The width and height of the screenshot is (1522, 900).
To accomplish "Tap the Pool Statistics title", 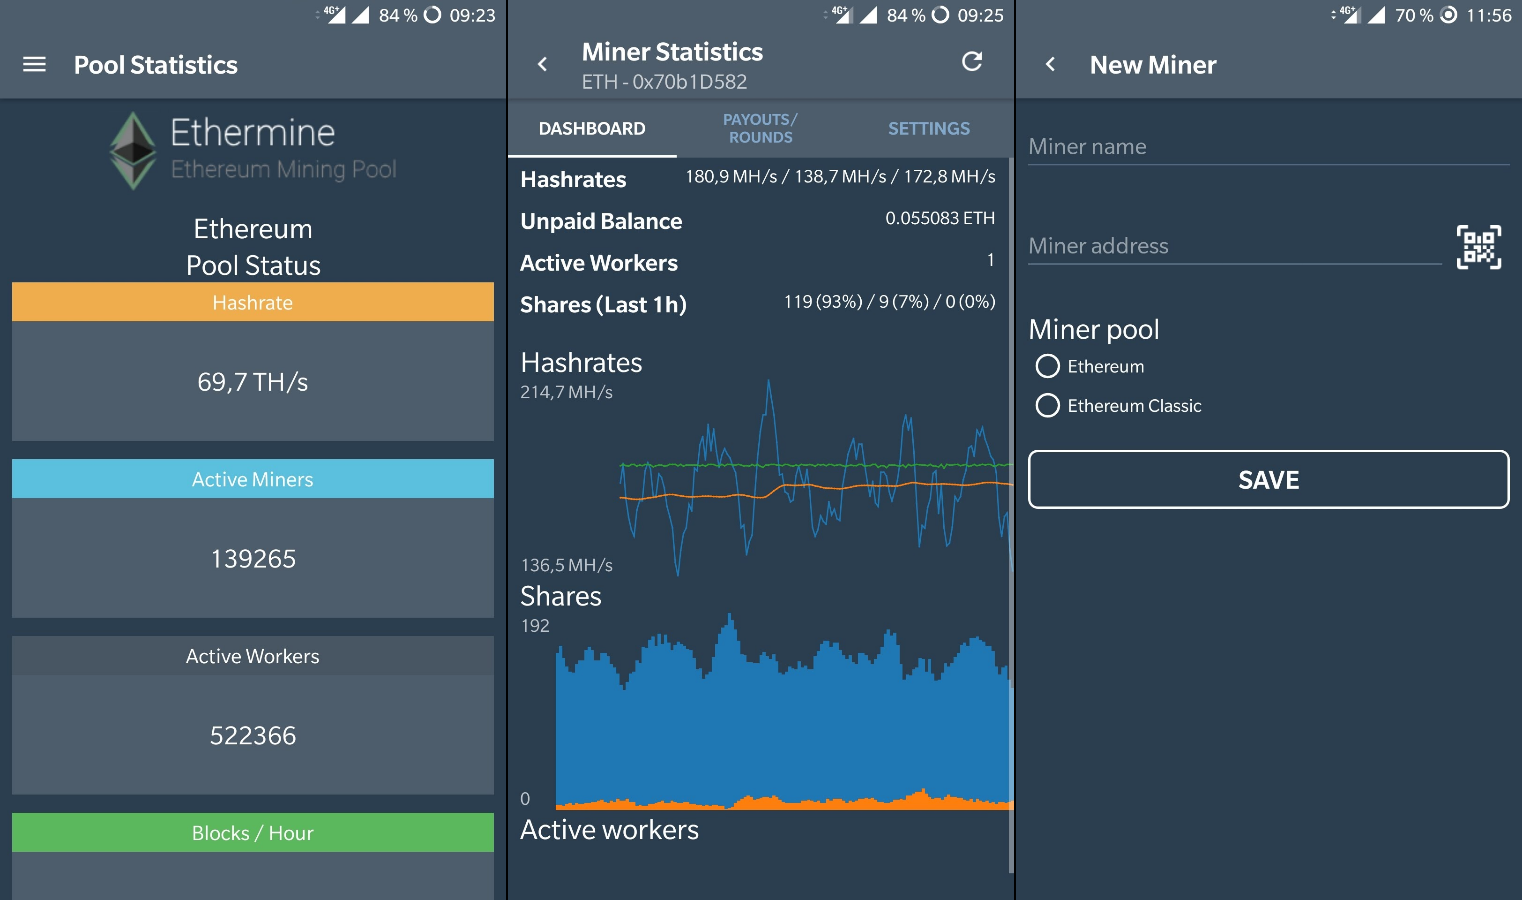I will pos(156,65).
